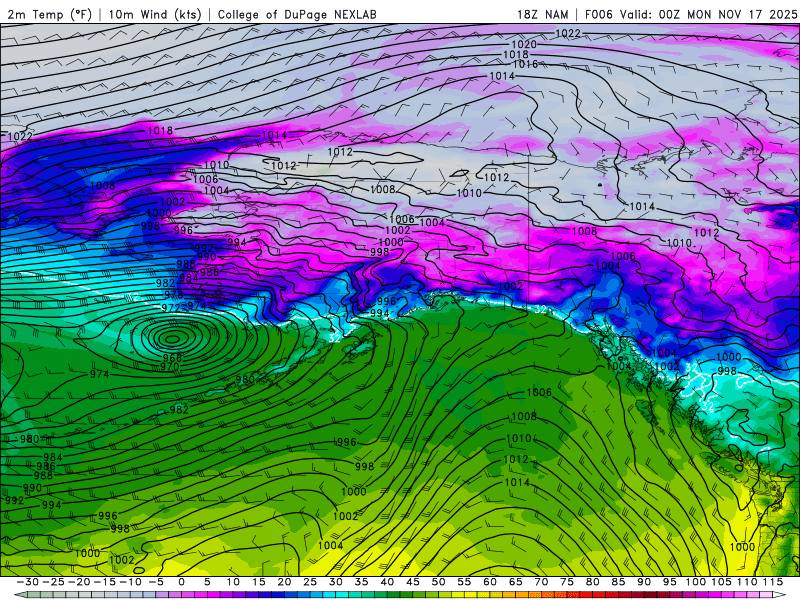Select −30 on the temperature color scale
Viewport: 800px width, 600px height.
pyautogui.click(x=28, y=582)
